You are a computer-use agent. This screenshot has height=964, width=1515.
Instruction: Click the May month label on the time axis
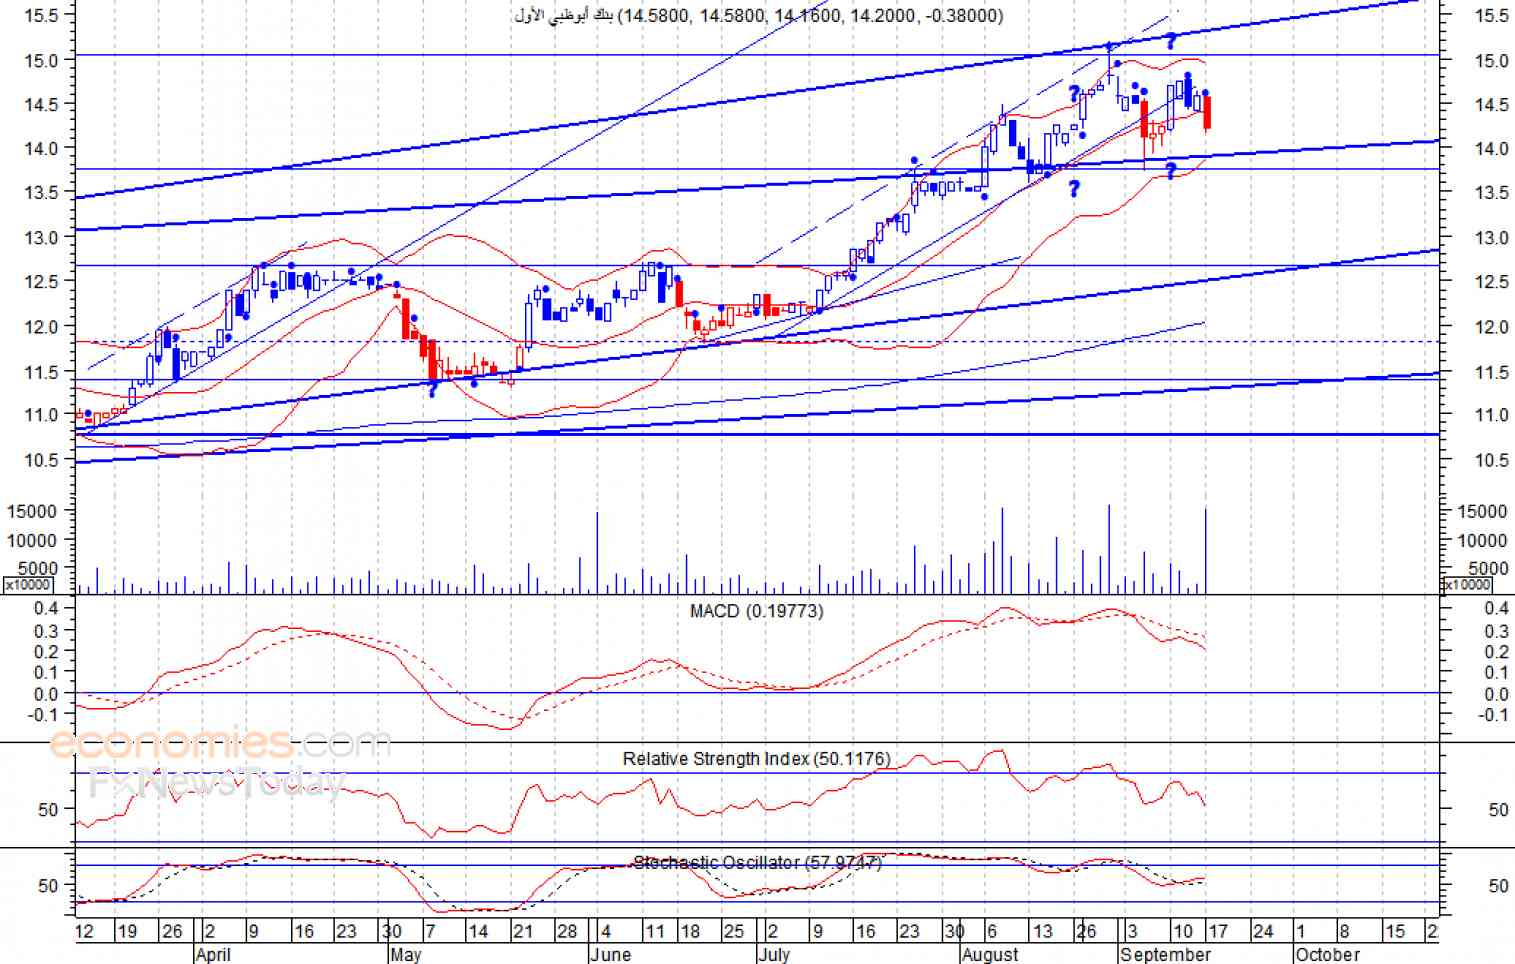(x=406, y=955)
